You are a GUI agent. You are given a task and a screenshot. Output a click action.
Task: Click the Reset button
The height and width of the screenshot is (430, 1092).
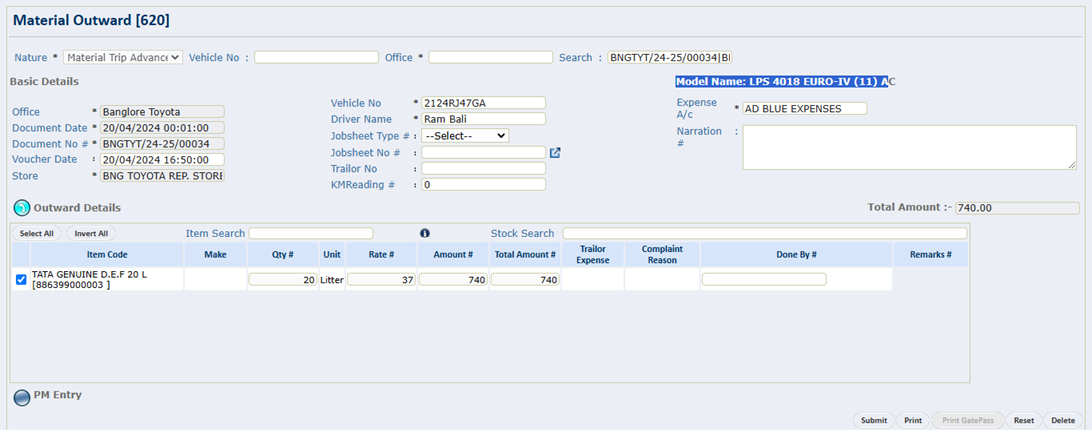coord(1023,421)
